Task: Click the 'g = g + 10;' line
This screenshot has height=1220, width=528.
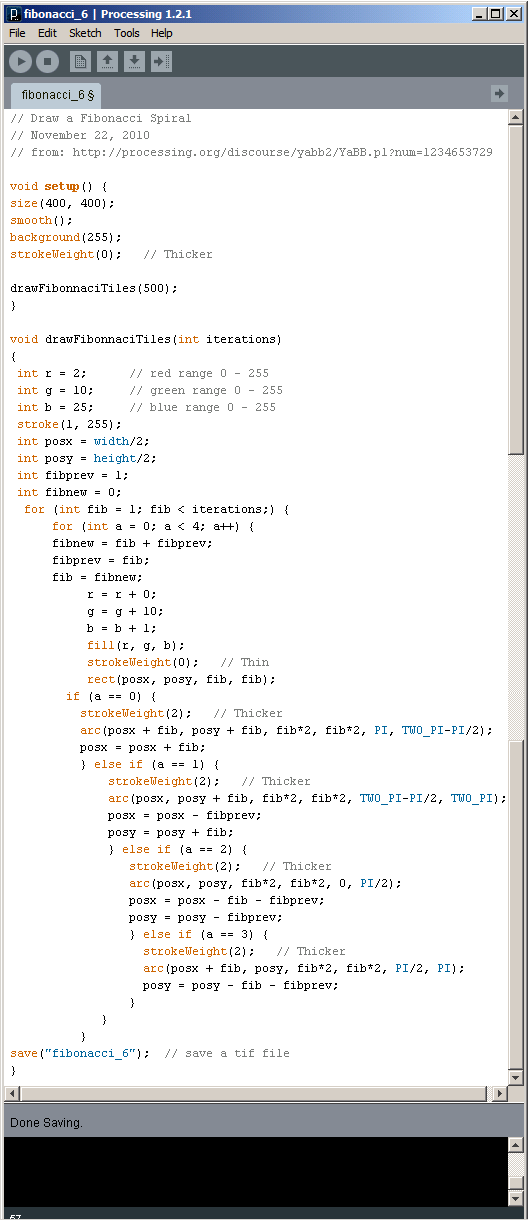Action: pyautogui.click(x=125, y=611)
